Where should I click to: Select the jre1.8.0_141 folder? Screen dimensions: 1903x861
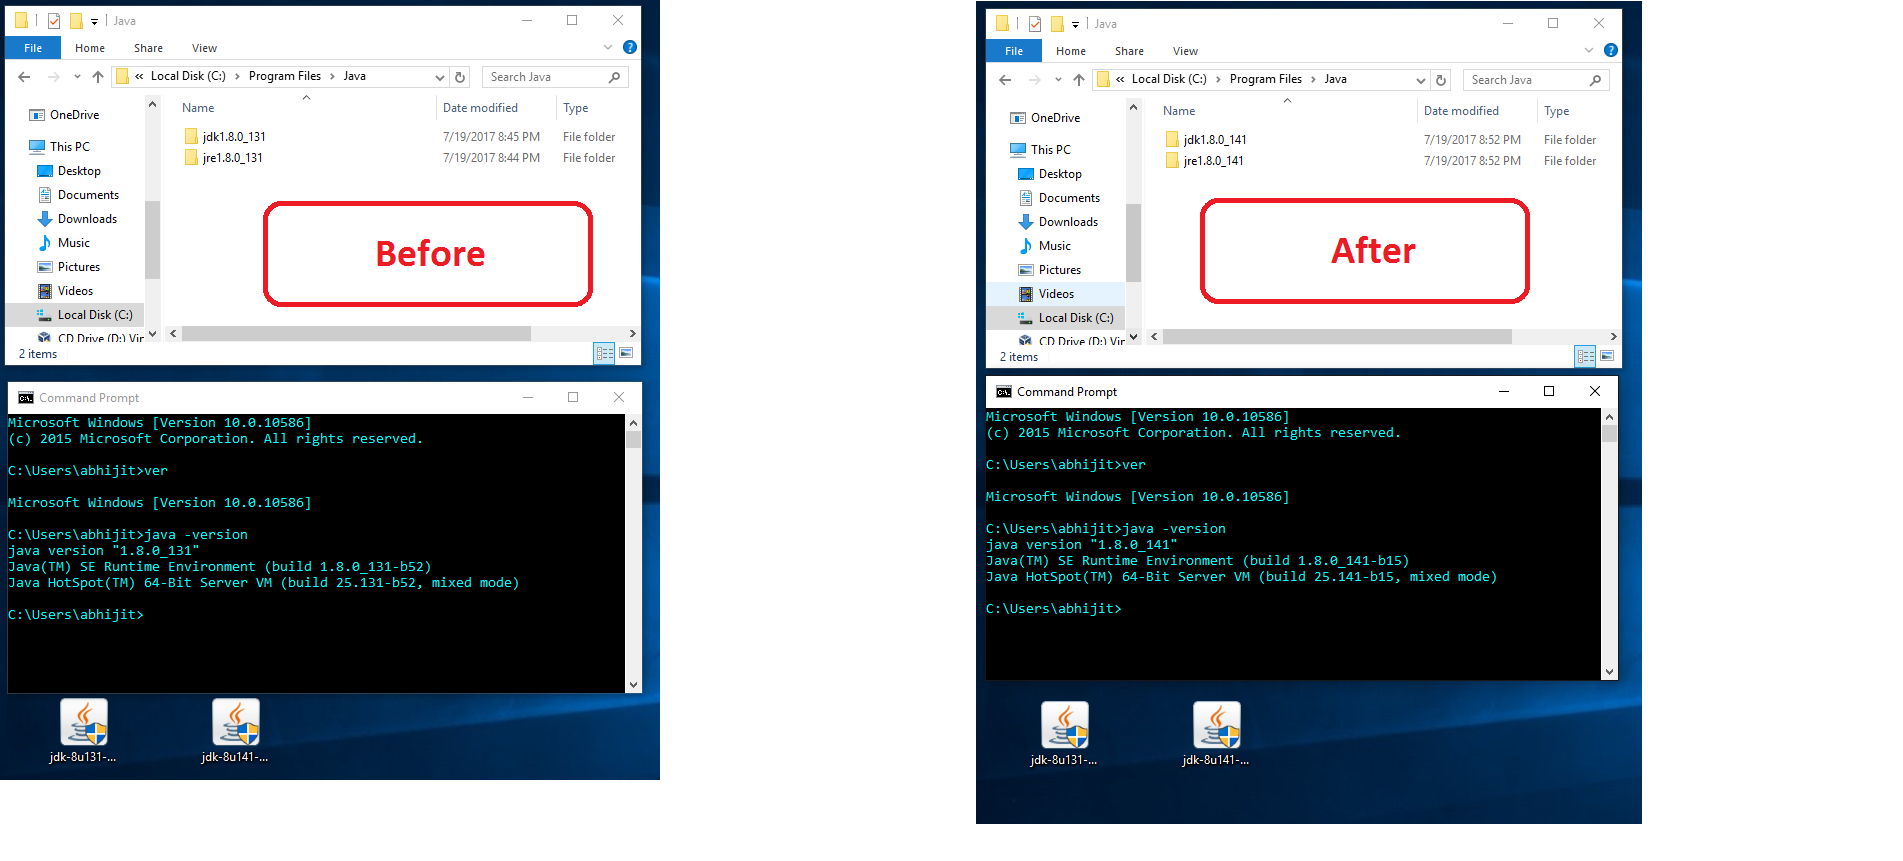click(1205, 161)
